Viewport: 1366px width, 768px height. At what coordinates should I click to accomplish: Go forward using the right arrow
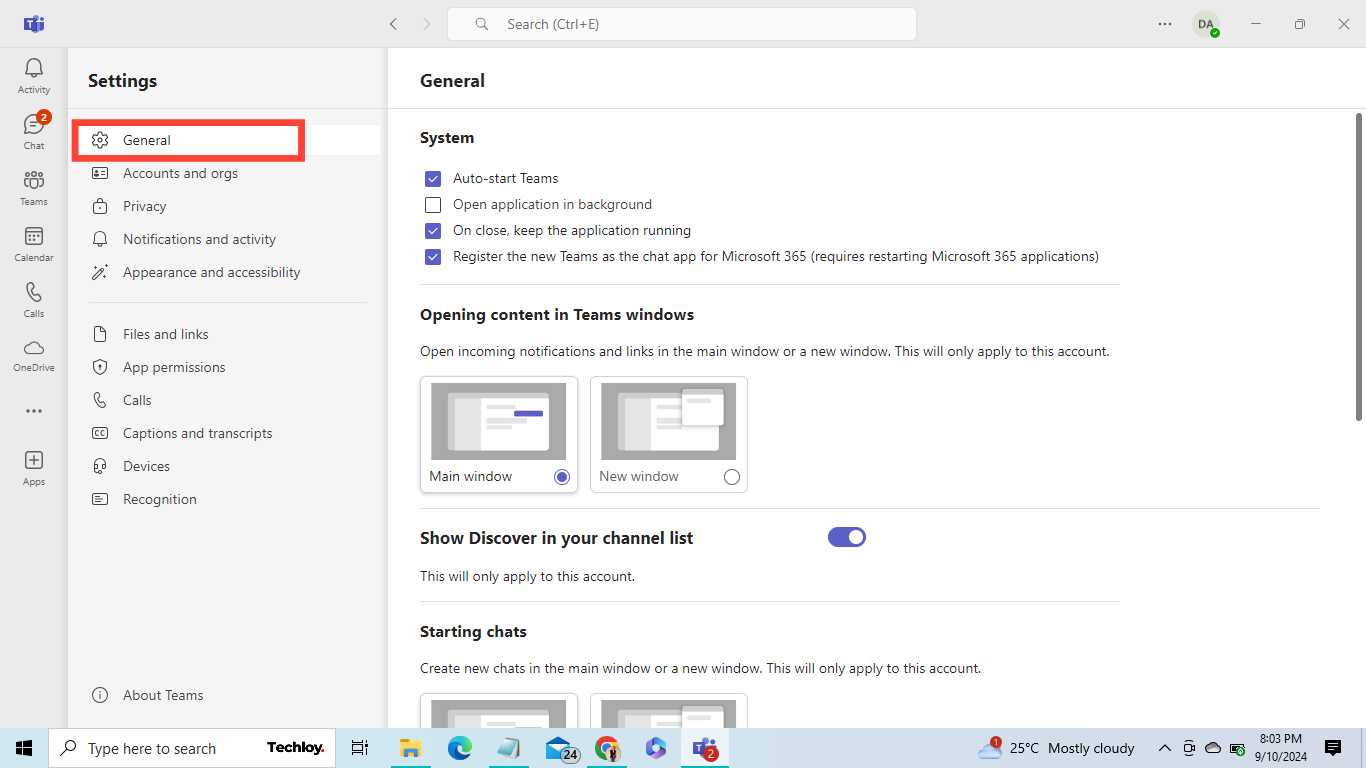pos(427,24)
